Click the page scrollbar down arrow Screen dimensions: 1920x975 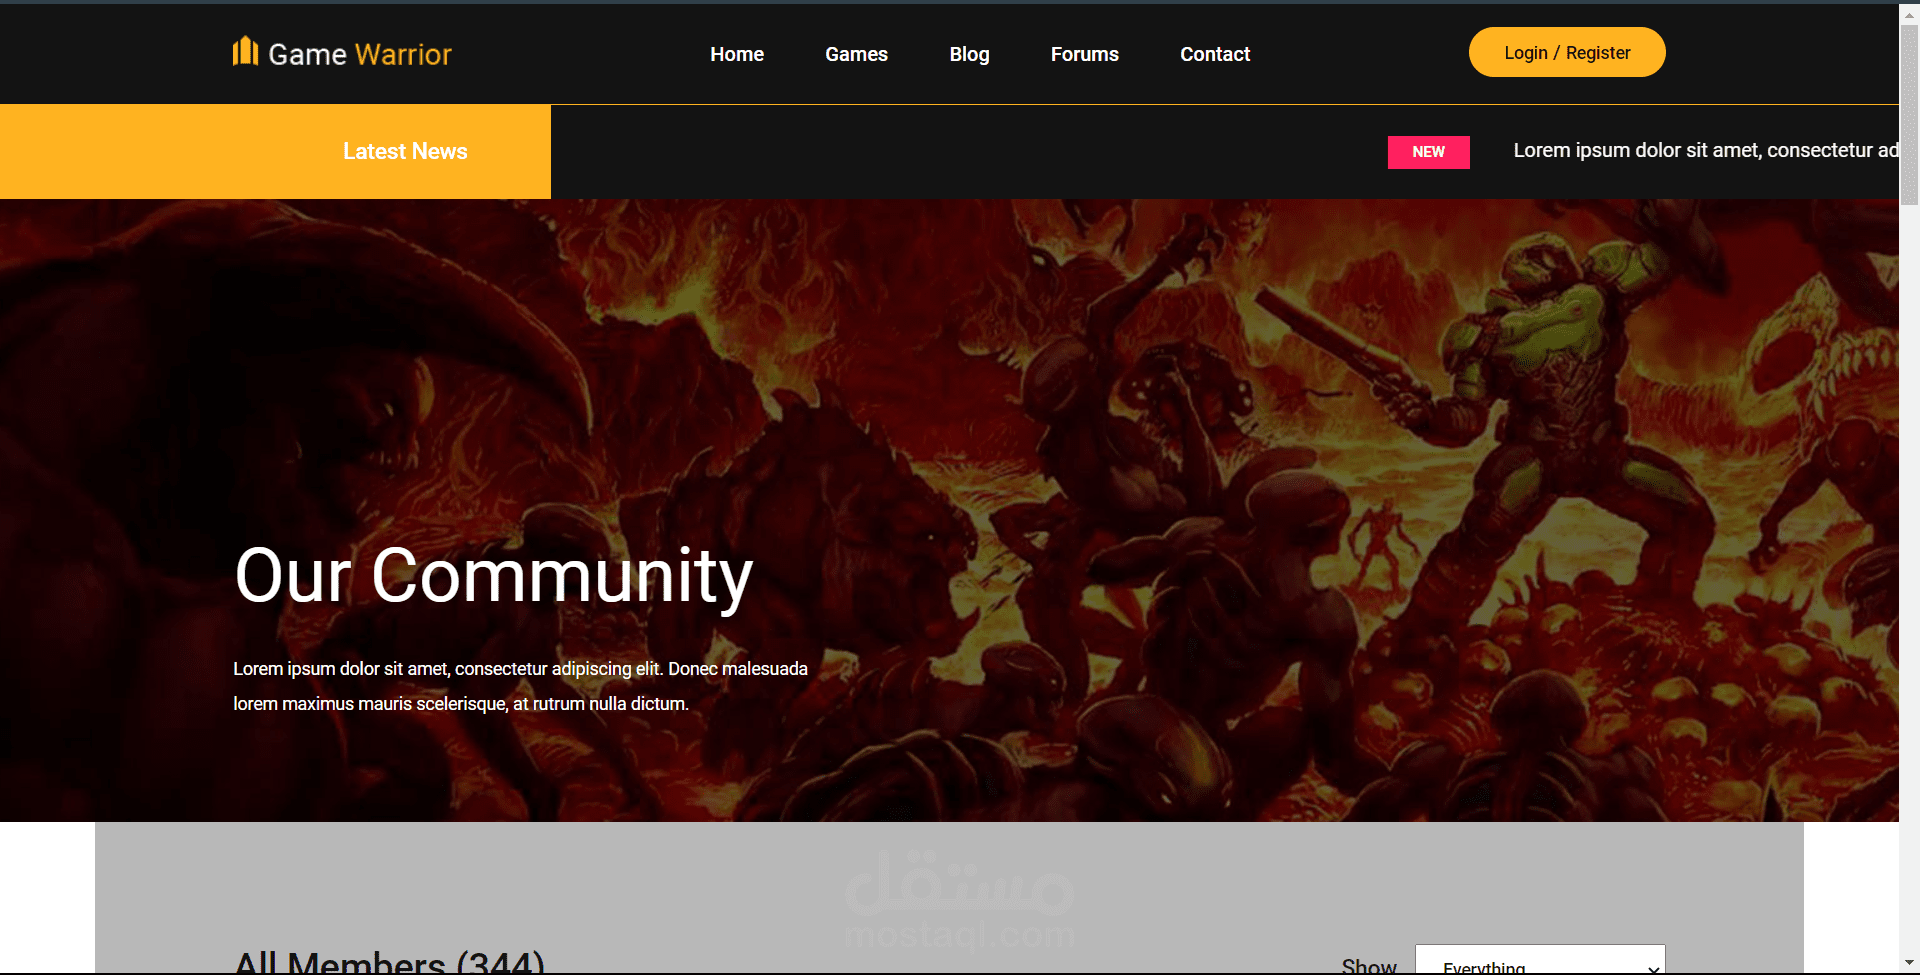click(1909, 963)
